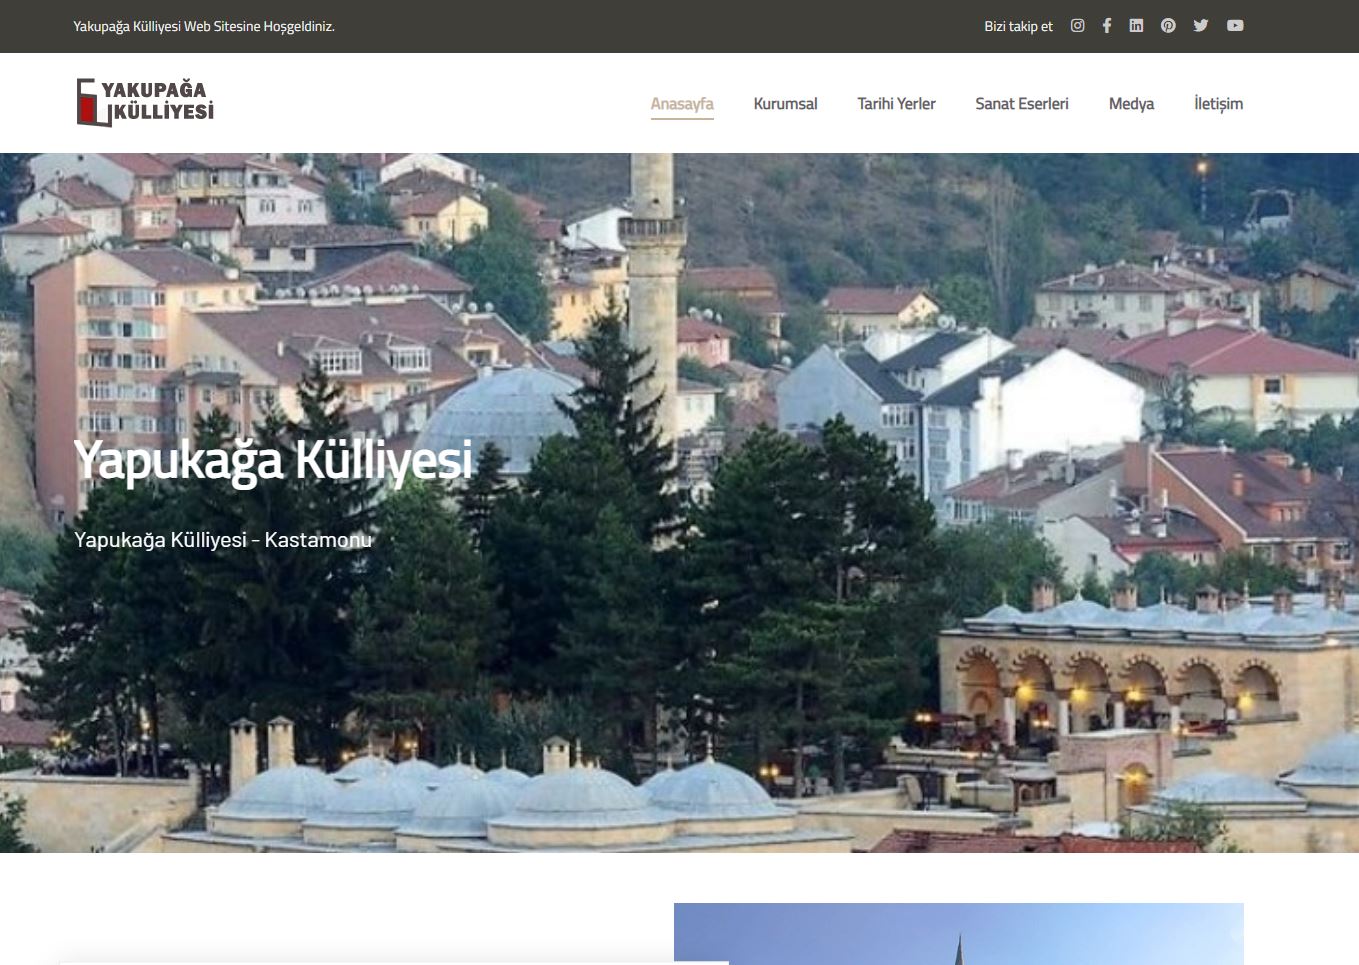Go to the İletişim page

point(1218,104)
